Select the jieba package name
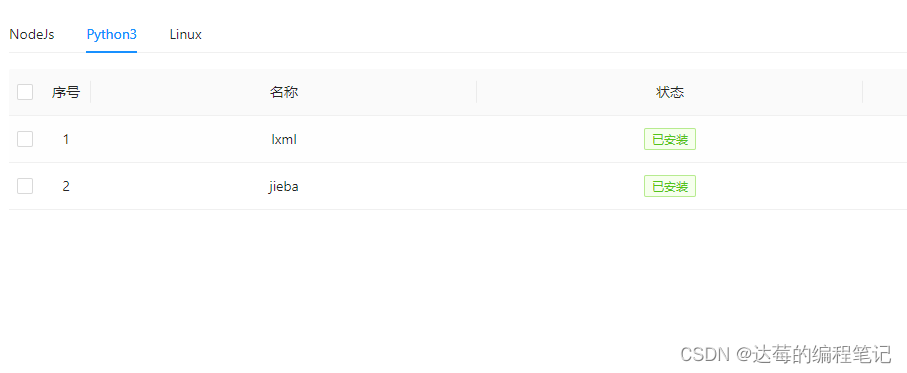 coord(284,186)
